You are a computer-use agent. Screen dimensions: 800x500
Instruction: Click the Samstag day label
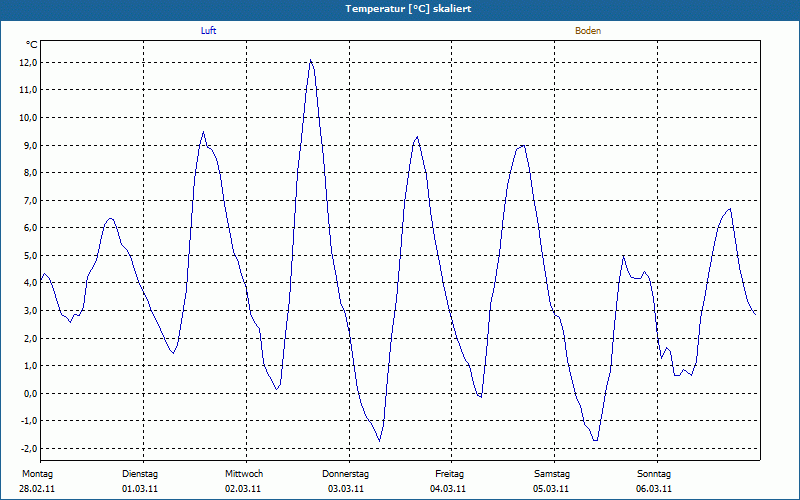click(x=552, y=474)
